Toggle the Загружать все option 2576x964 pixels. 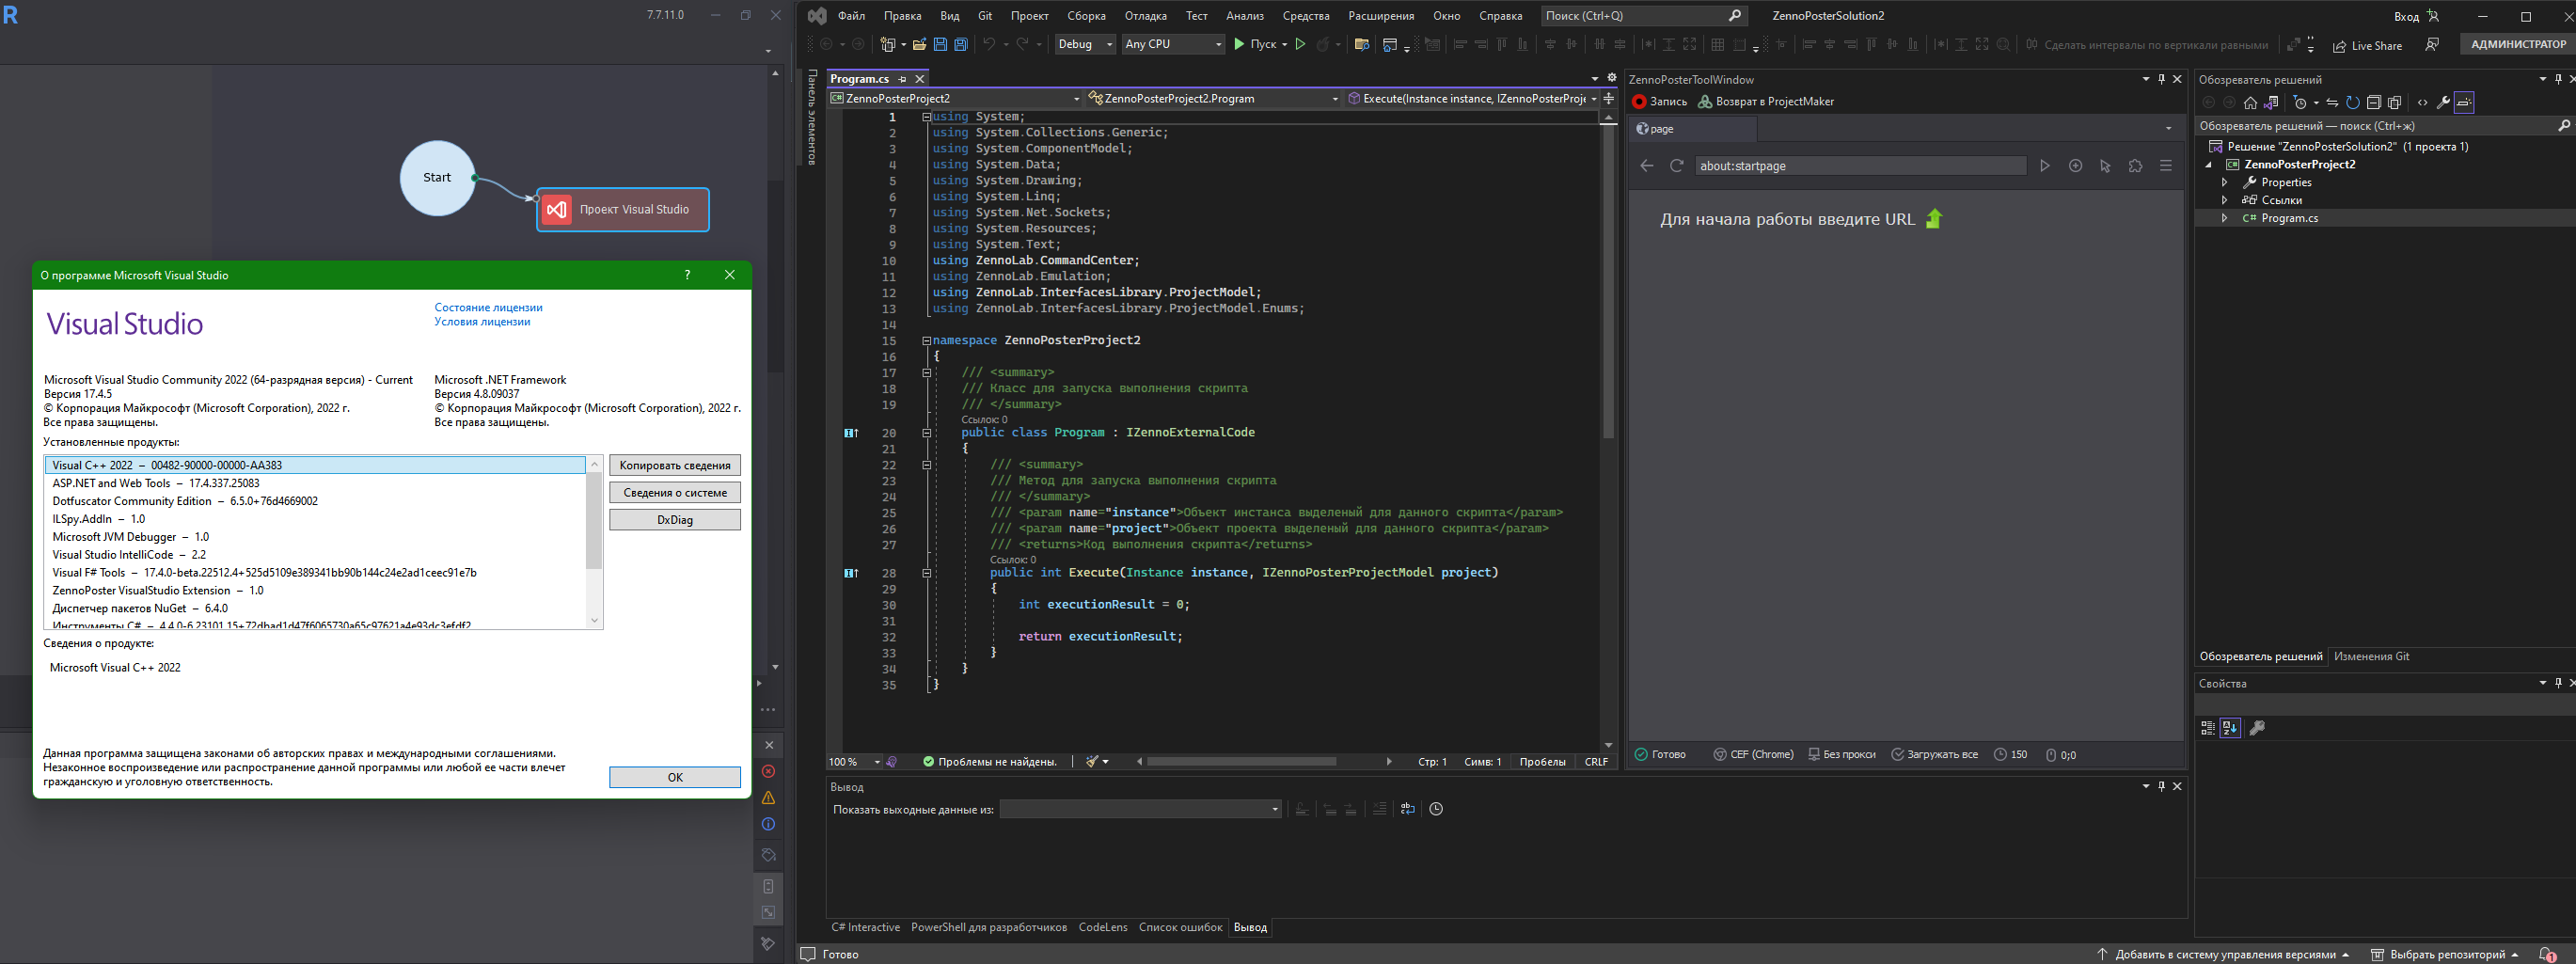pos(1934,755)
